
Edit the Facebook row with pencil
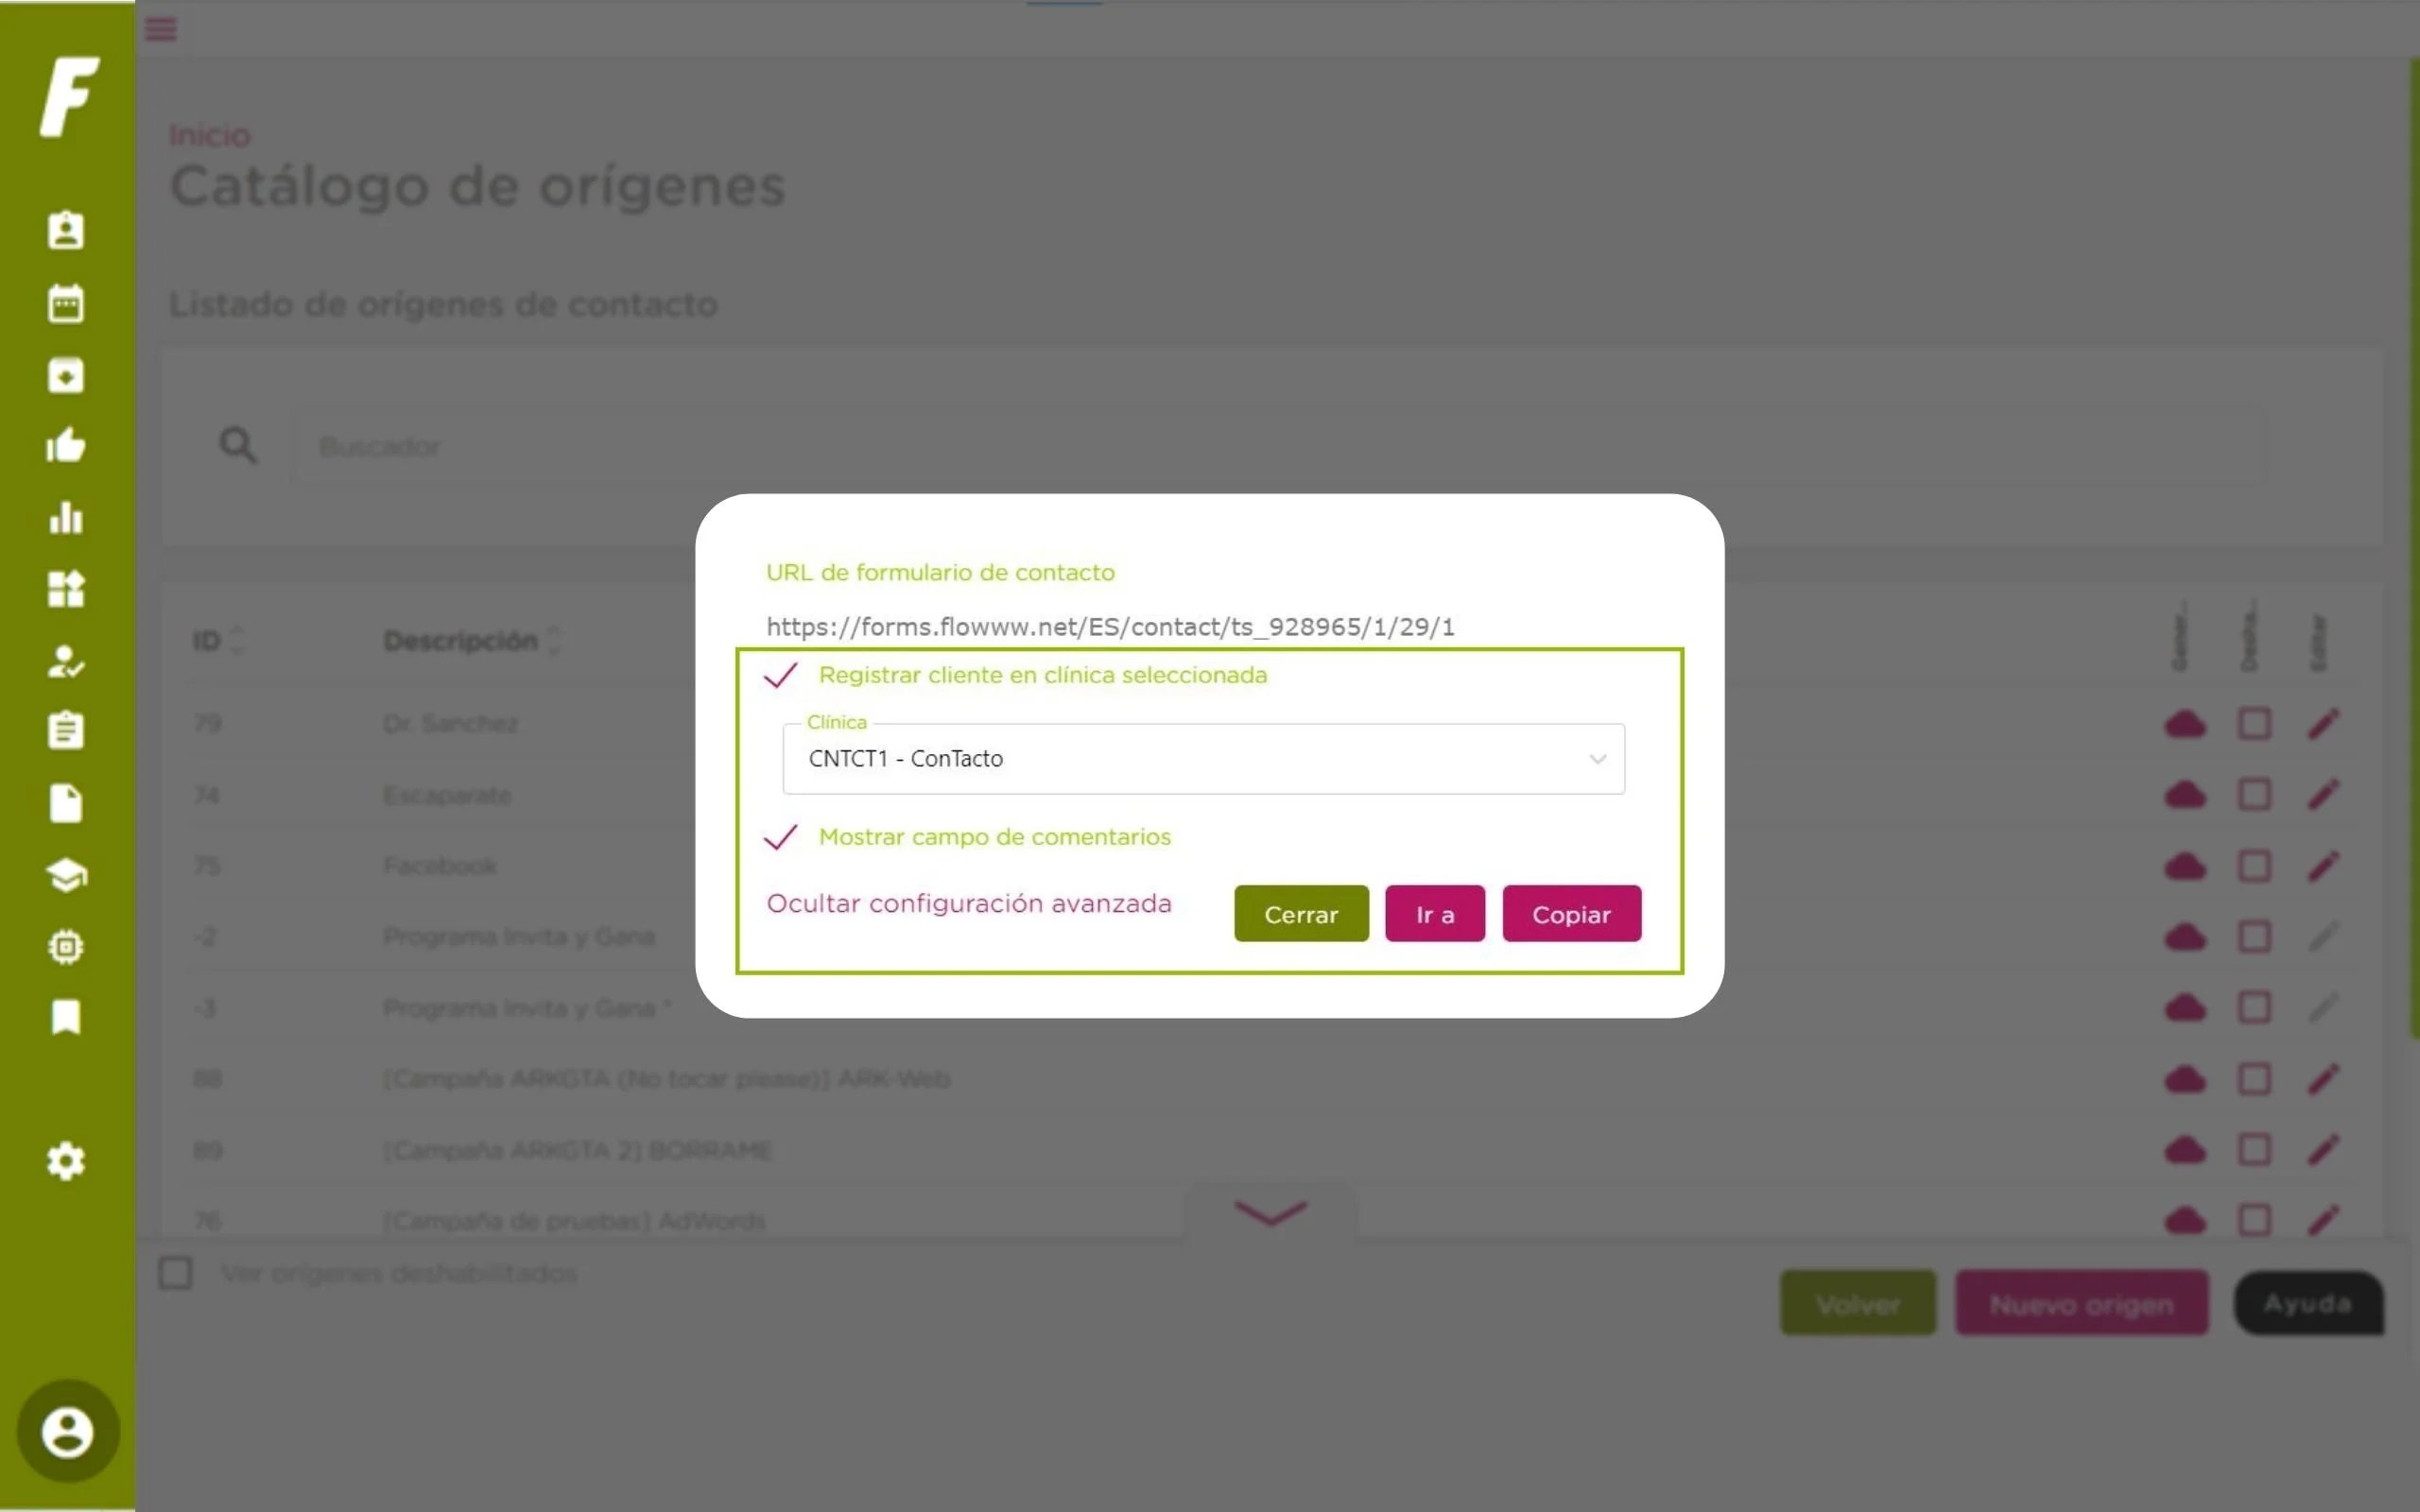[x=2324, y=866]
